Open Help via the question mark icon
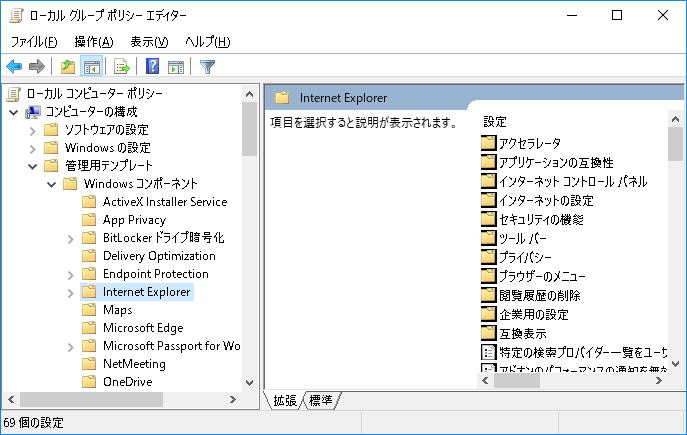The height and width of the screenshot is (435, 687). tap(152, 67)
